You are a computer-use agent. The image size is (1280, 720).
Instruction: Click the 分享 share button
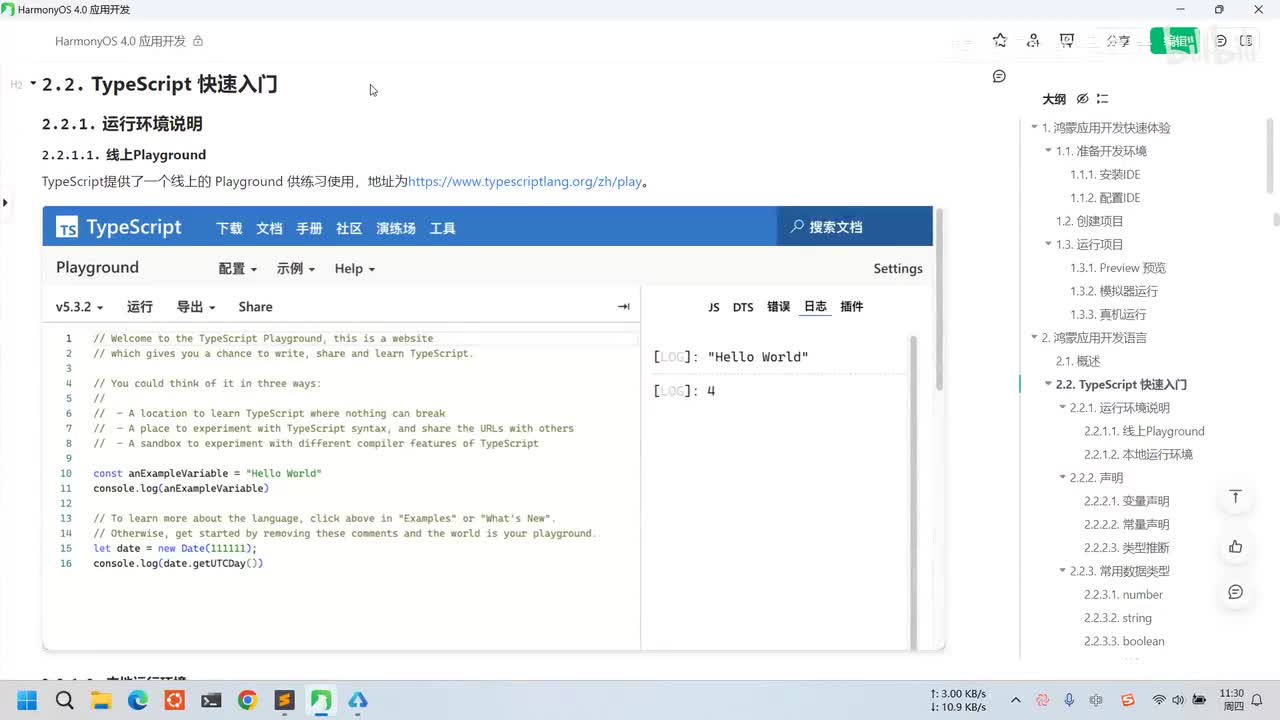pos(1118,41)
